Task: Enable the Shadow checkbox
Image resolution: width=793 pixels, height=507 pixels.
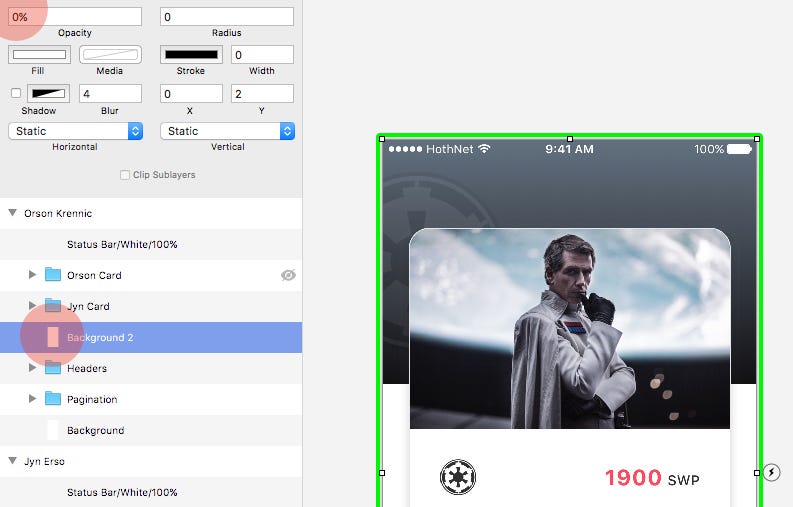Action: 16,93
